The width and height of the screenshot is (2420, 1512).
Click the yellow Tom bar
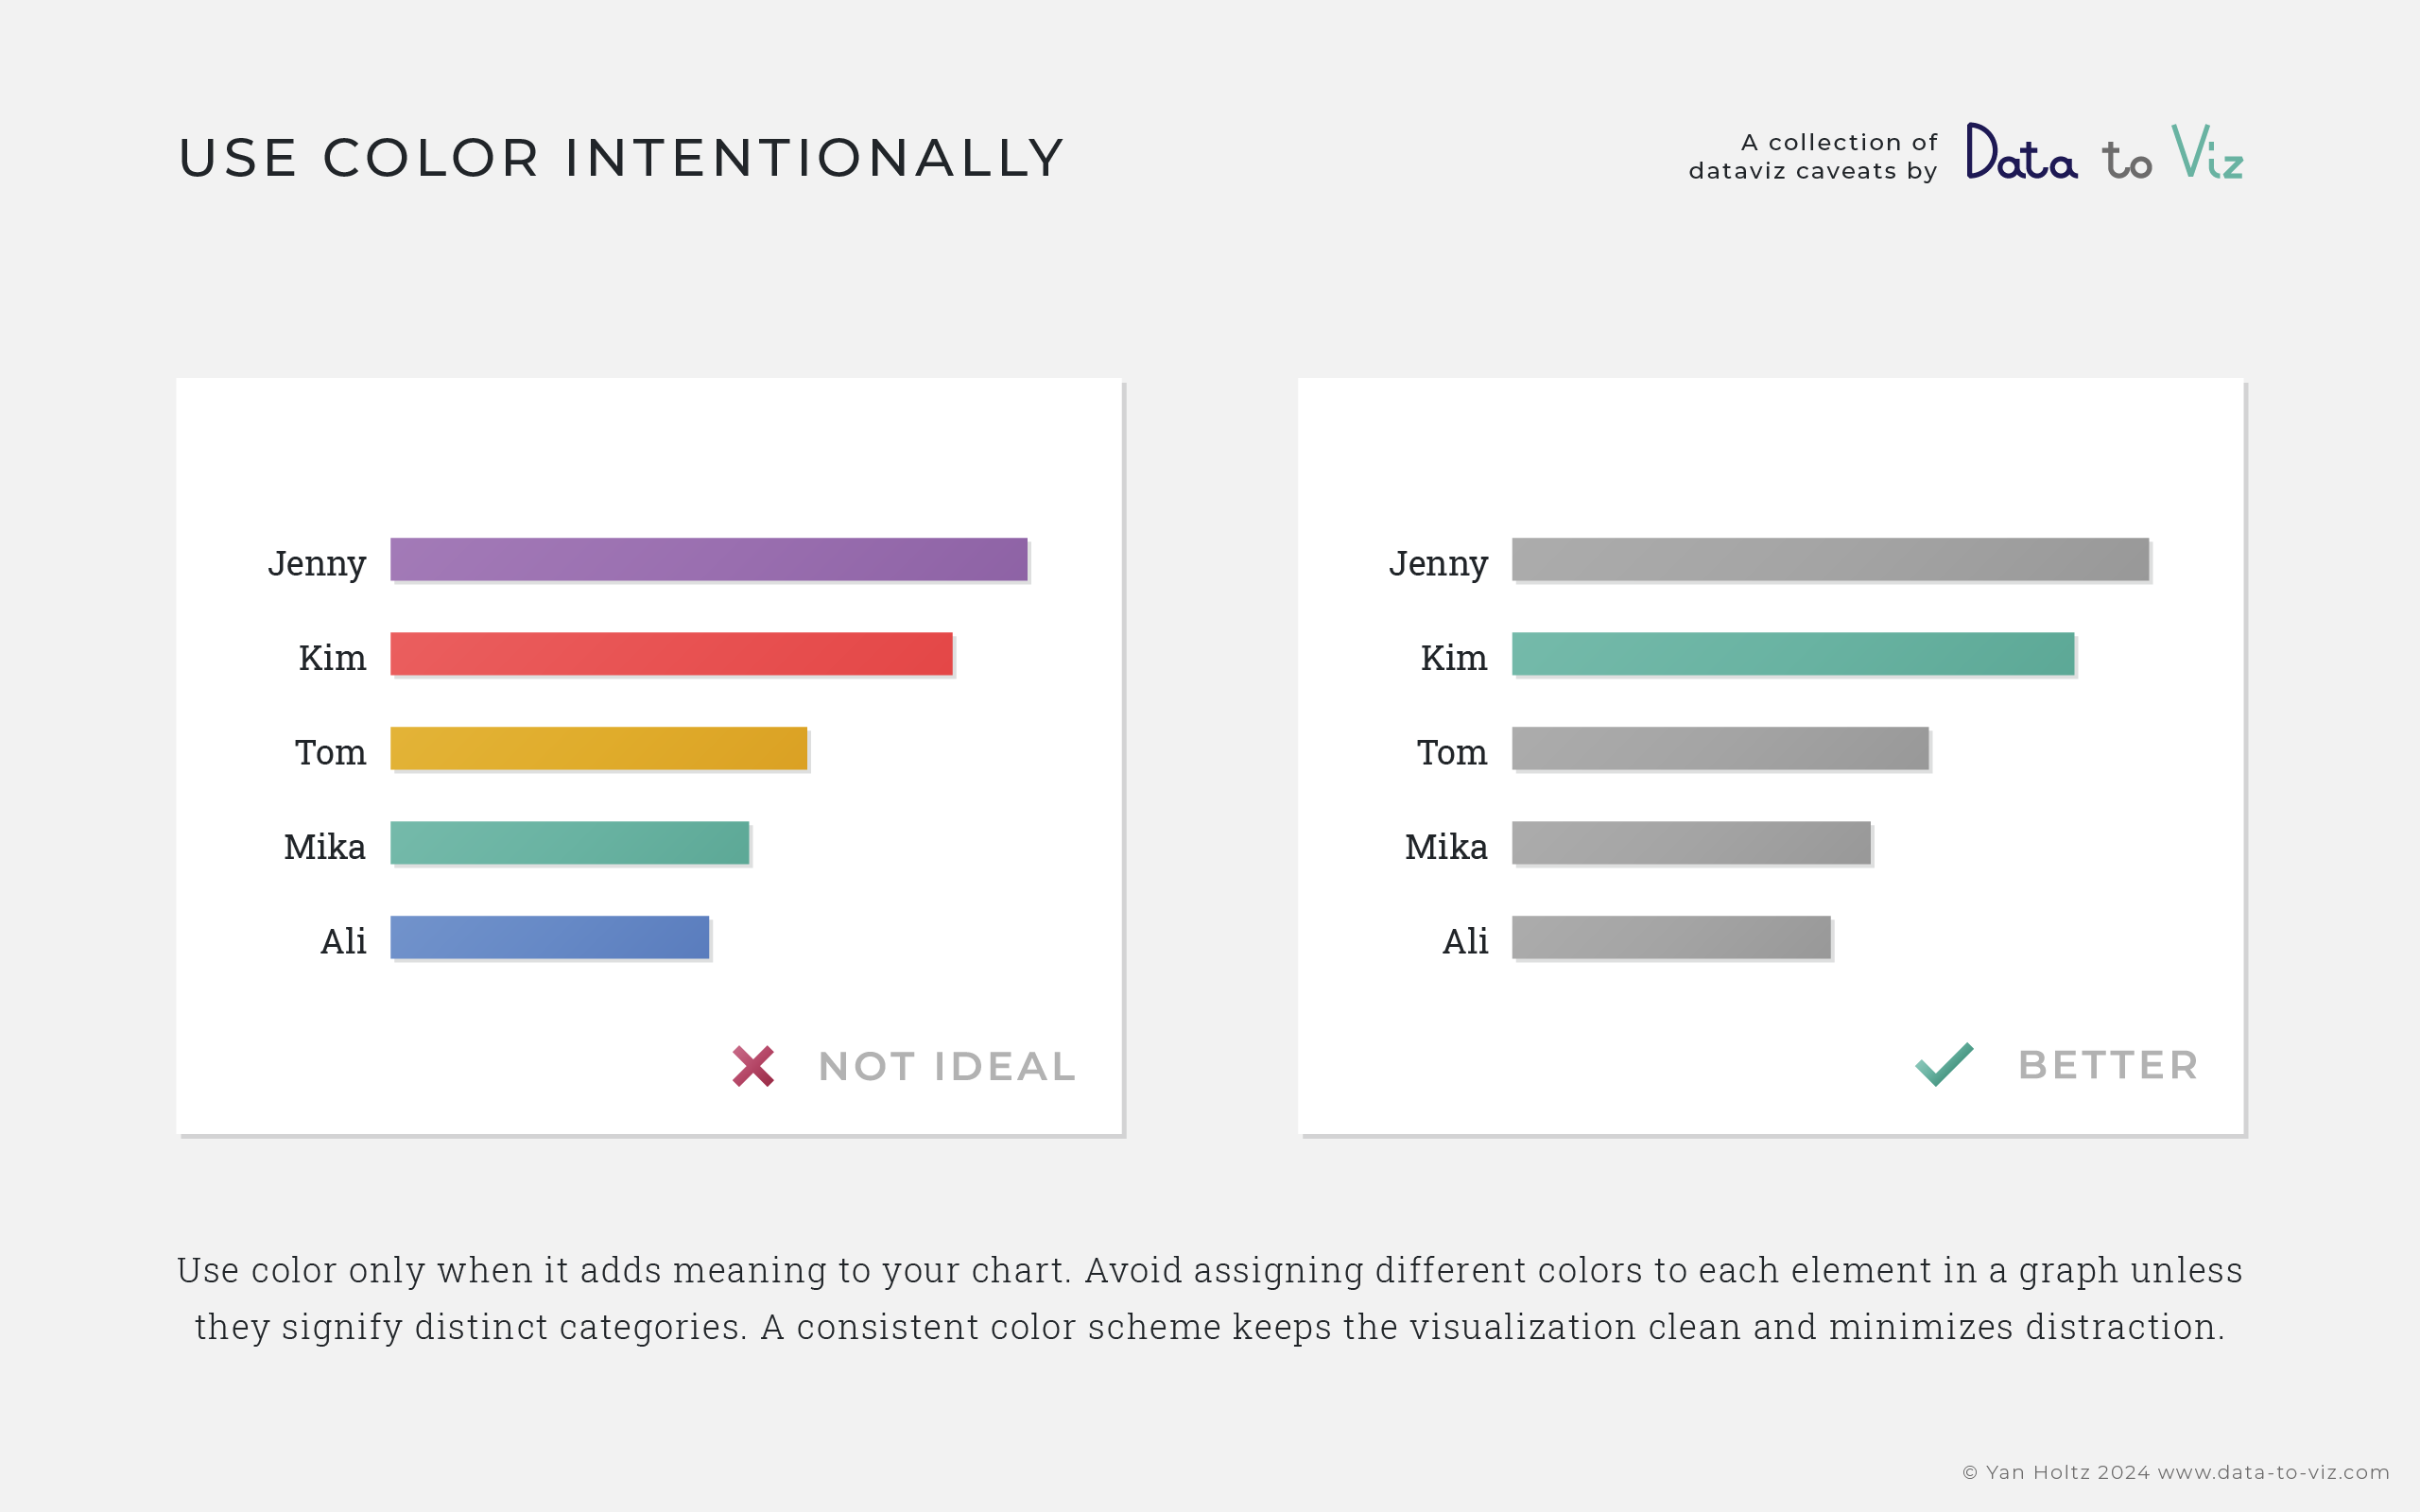(x=598, y=748)
